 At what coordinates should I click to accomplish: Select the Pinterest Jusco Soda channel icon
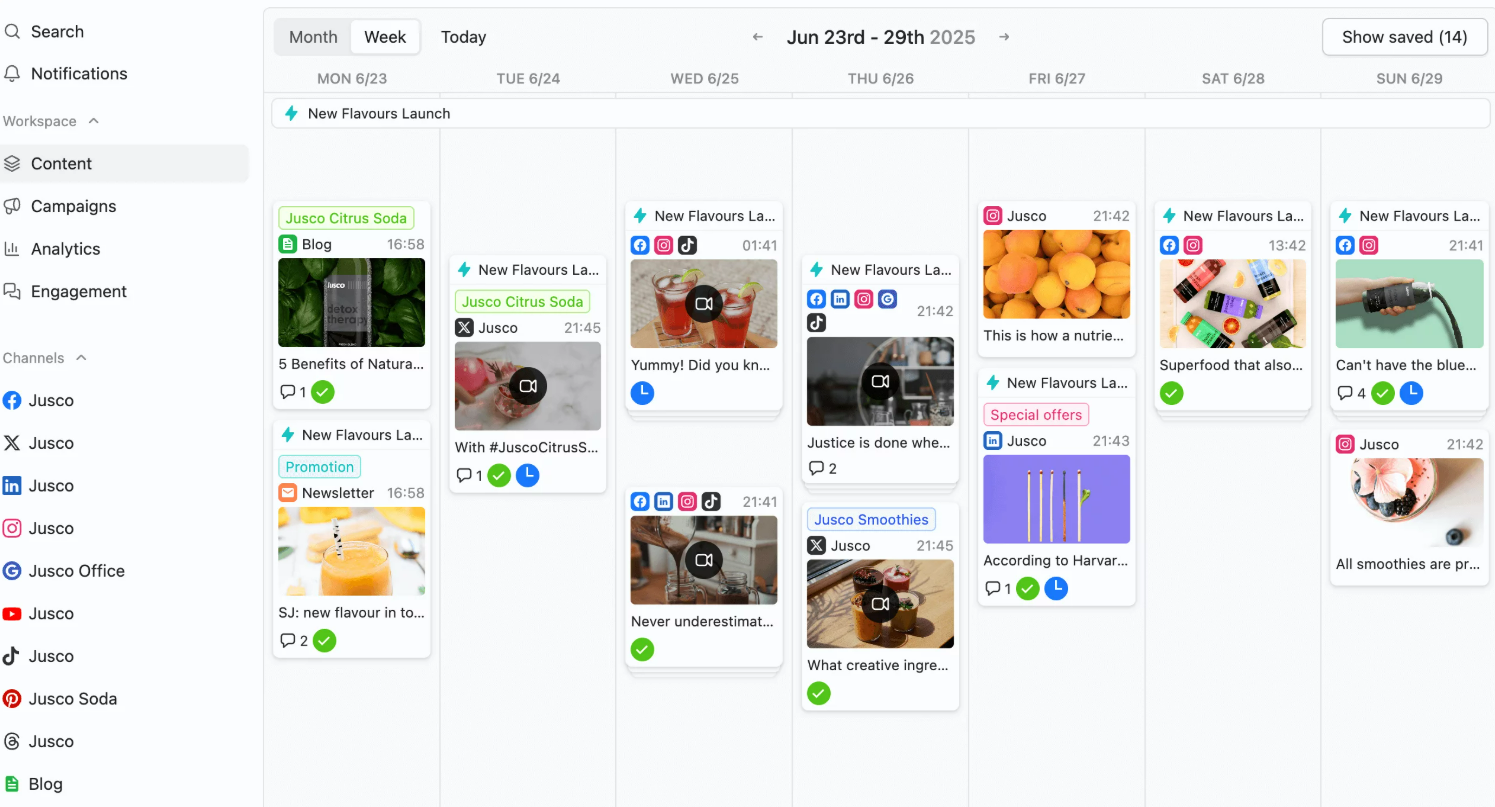click(12, 699)
